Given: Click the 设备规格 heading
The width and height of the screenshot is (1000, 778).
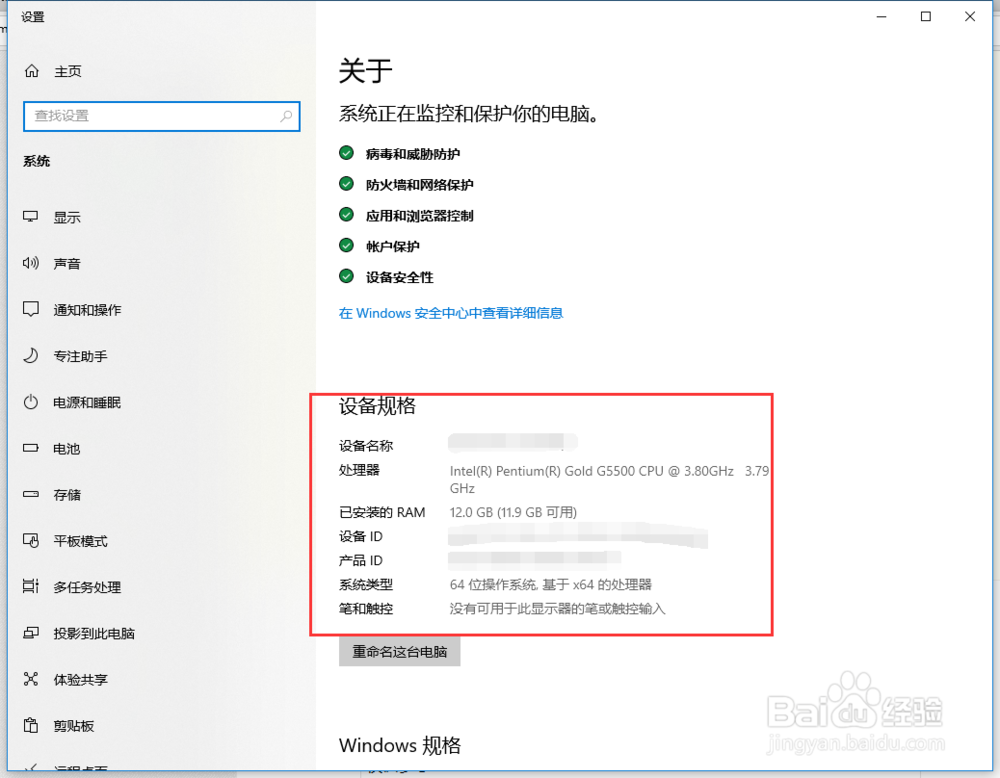Looking at the screenshot, I should 378,406.
